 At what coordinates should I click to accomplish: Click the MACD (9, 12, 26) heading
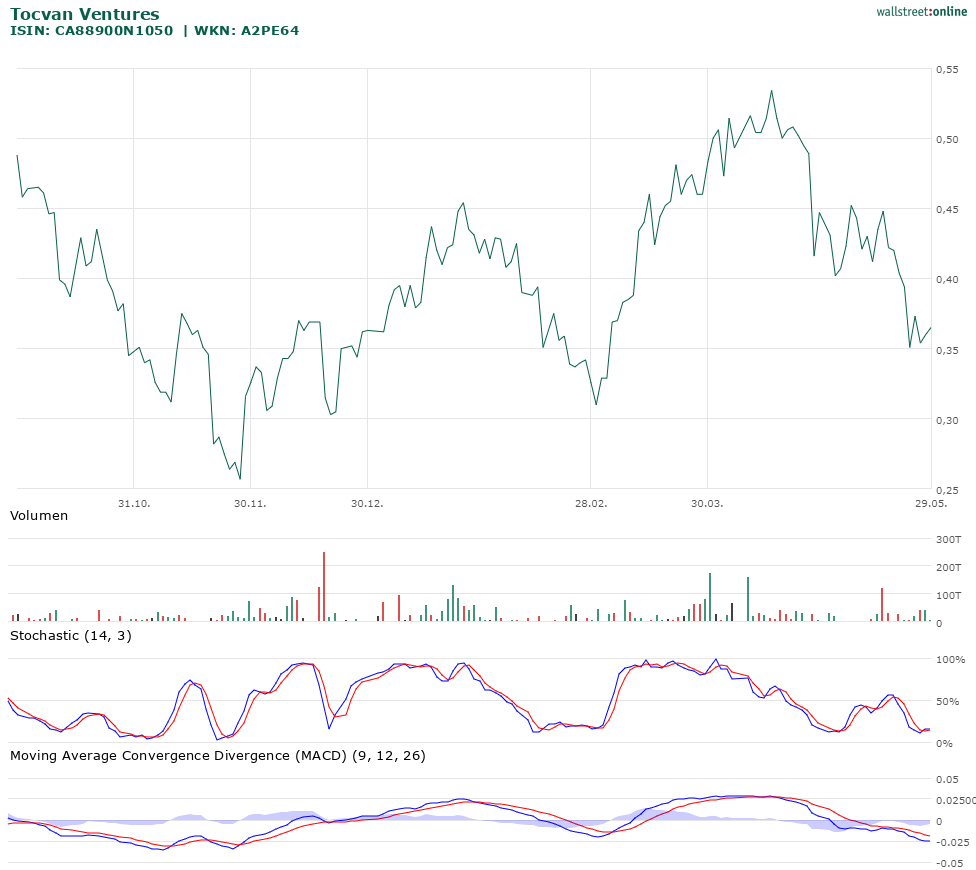tap(218, 756)
